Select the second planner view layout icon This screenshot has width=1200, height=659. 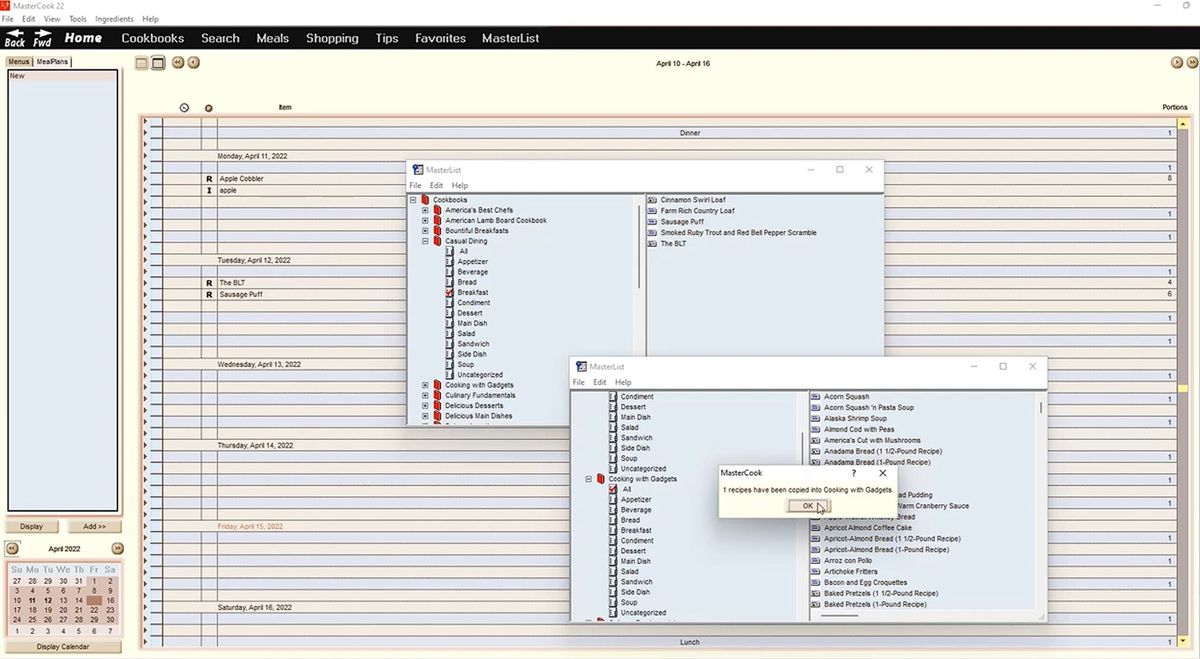(x=158, y=63)
